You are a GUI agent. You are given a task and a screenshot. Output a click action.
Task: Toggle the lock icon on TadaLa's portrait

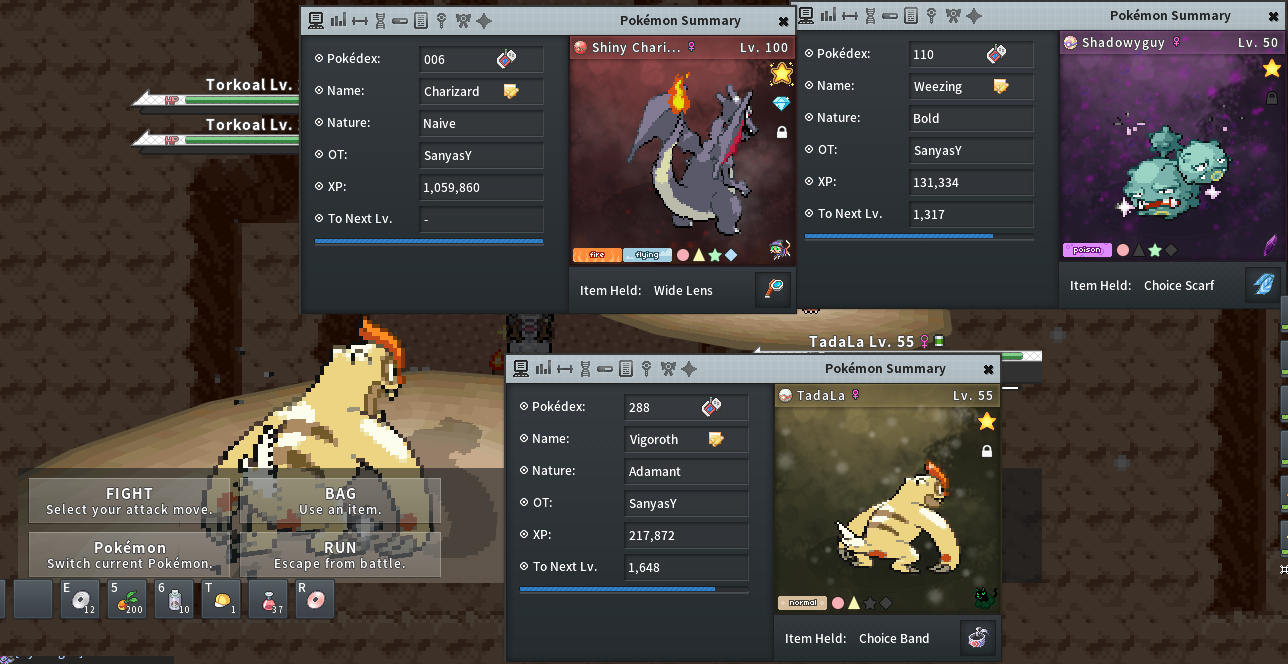tap(987, 451)
